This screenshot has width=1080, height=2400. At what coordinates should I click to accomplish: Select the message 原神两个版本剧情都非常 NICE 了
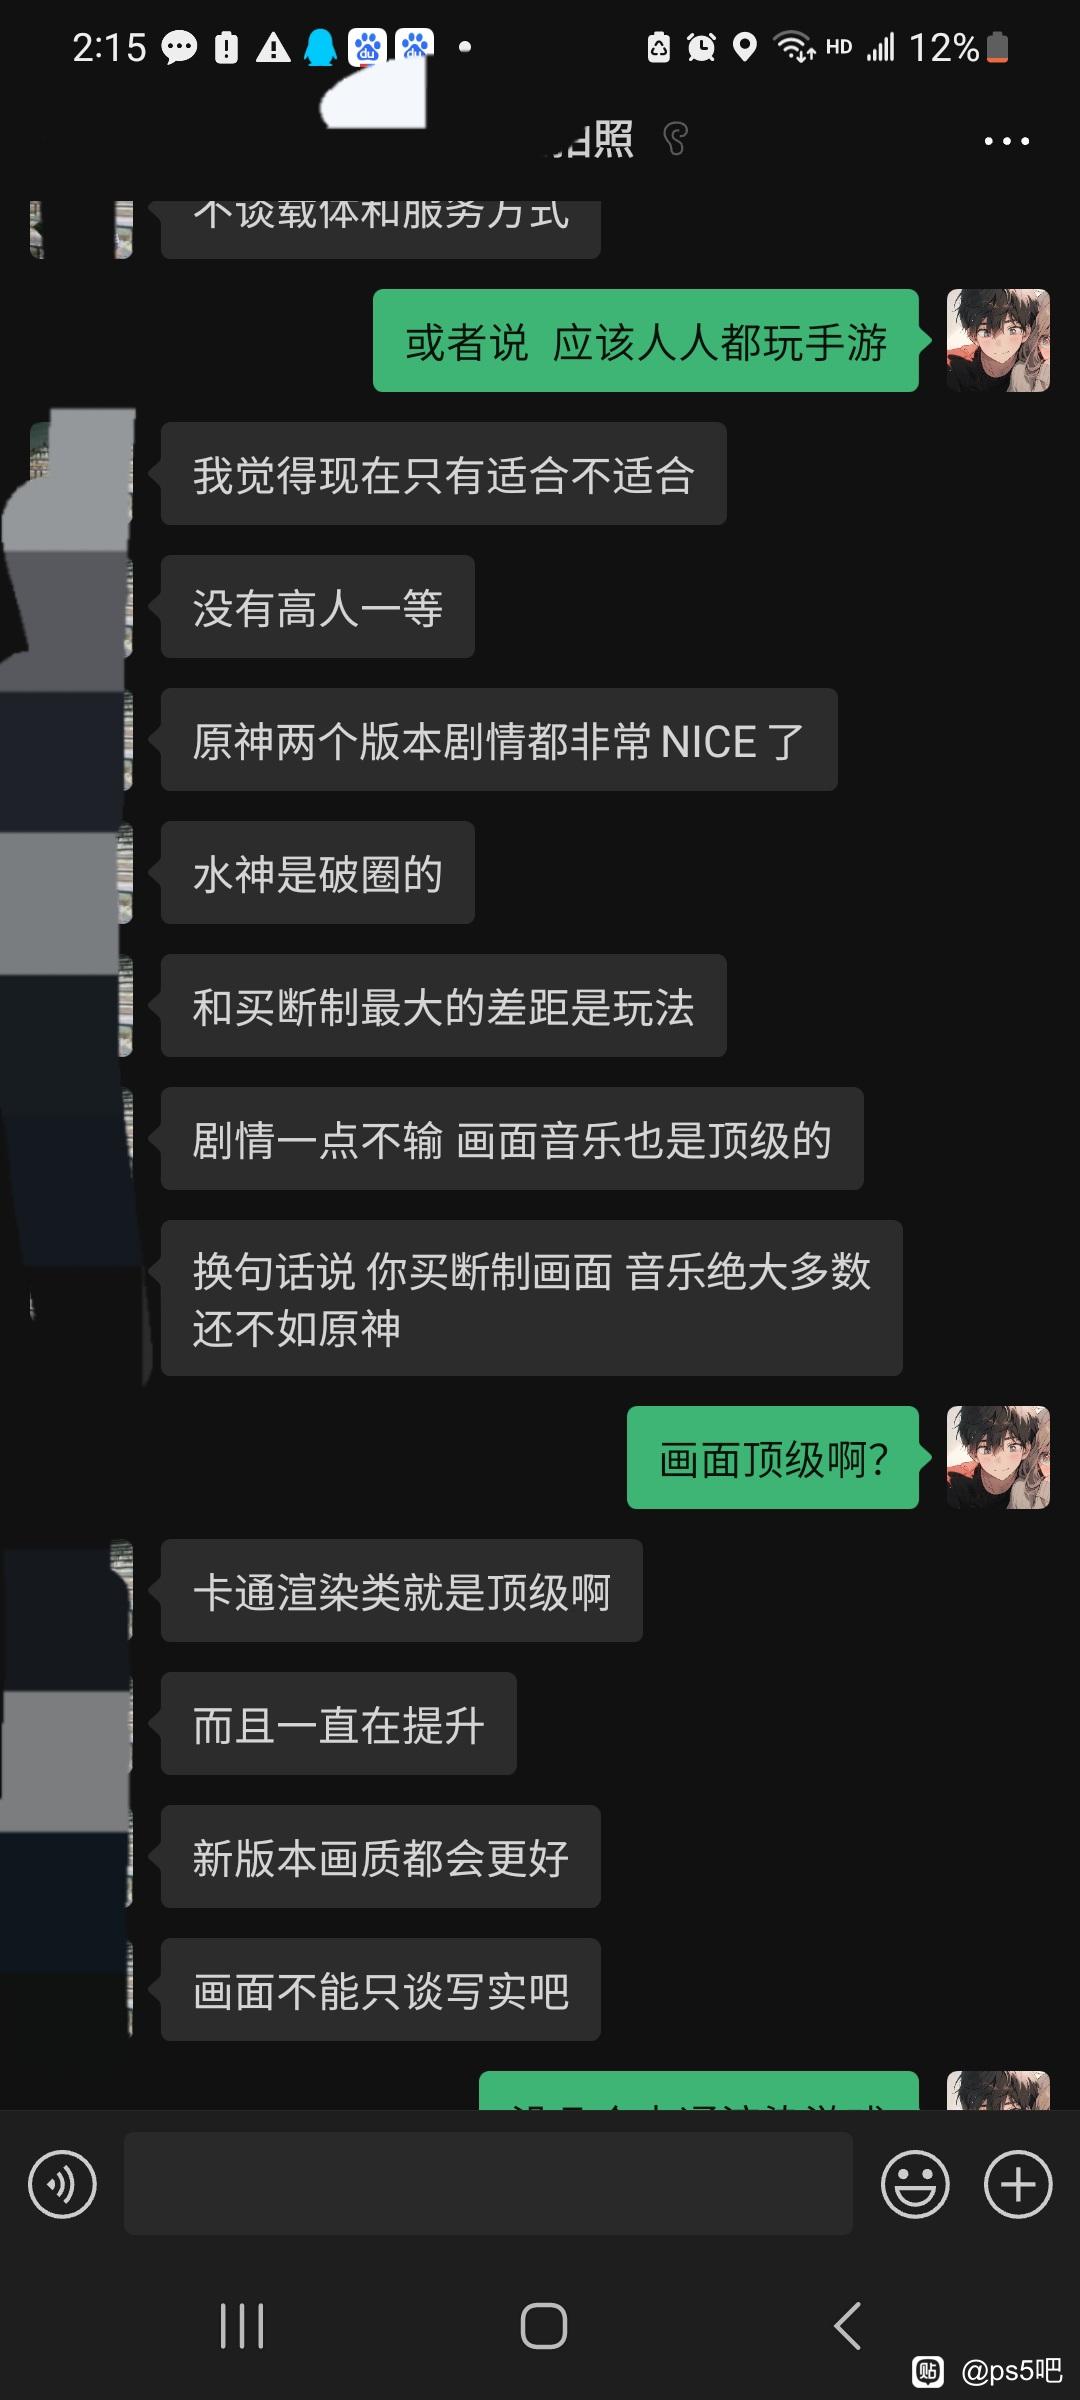click(x=499, y=740)
